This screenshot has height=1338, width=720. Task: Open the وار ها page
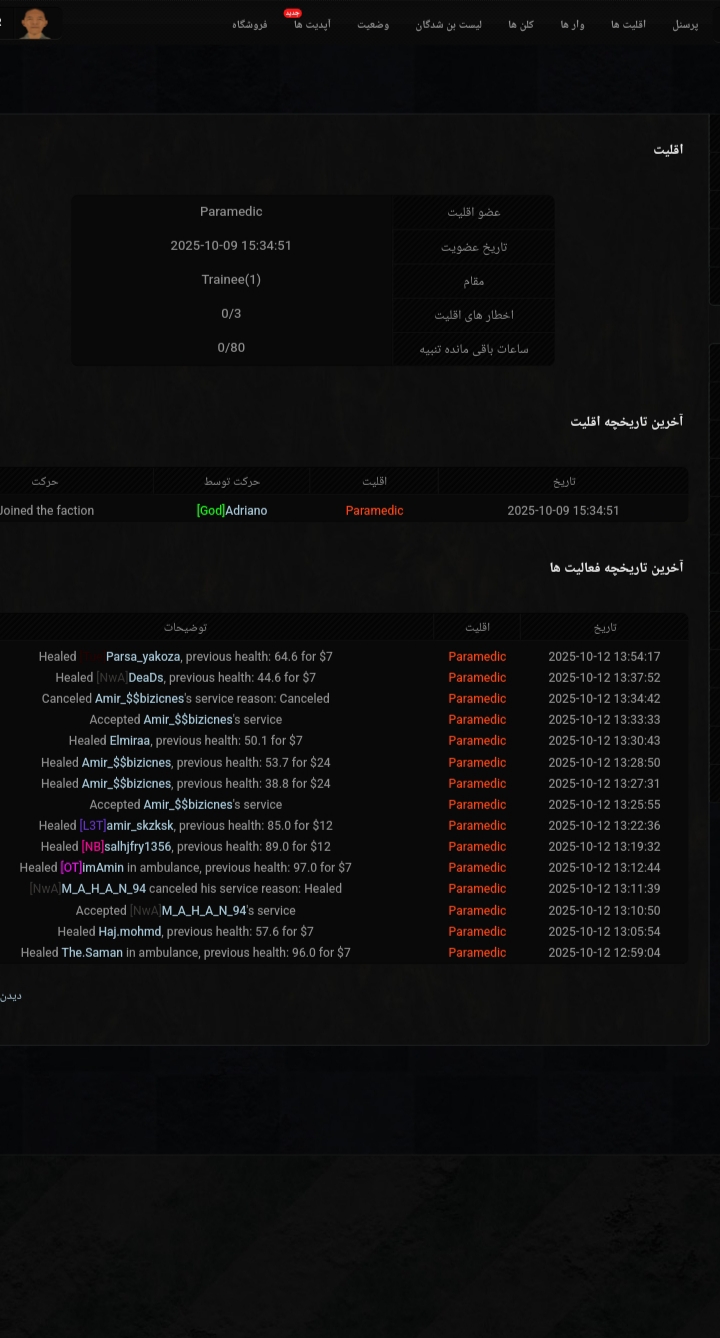click(572, 25)
